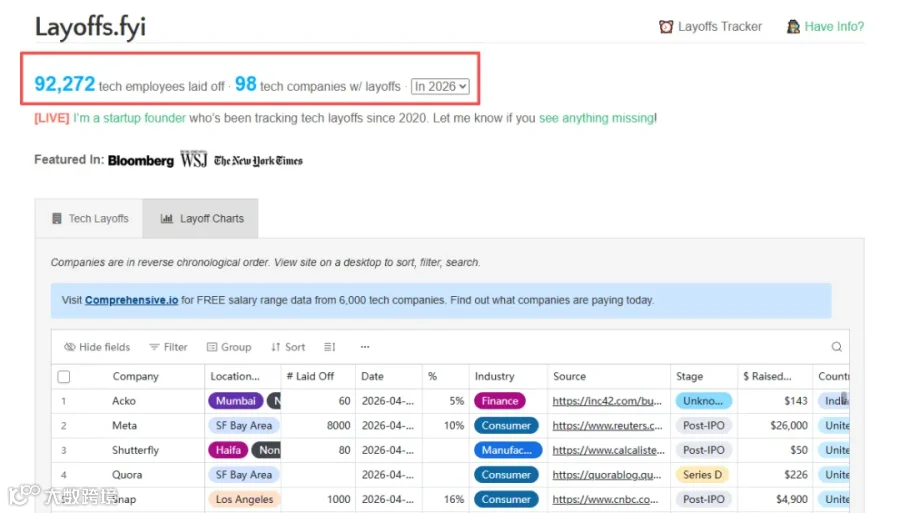
Task: Click the Los Angeles location tag
Action: coord(244,499)
